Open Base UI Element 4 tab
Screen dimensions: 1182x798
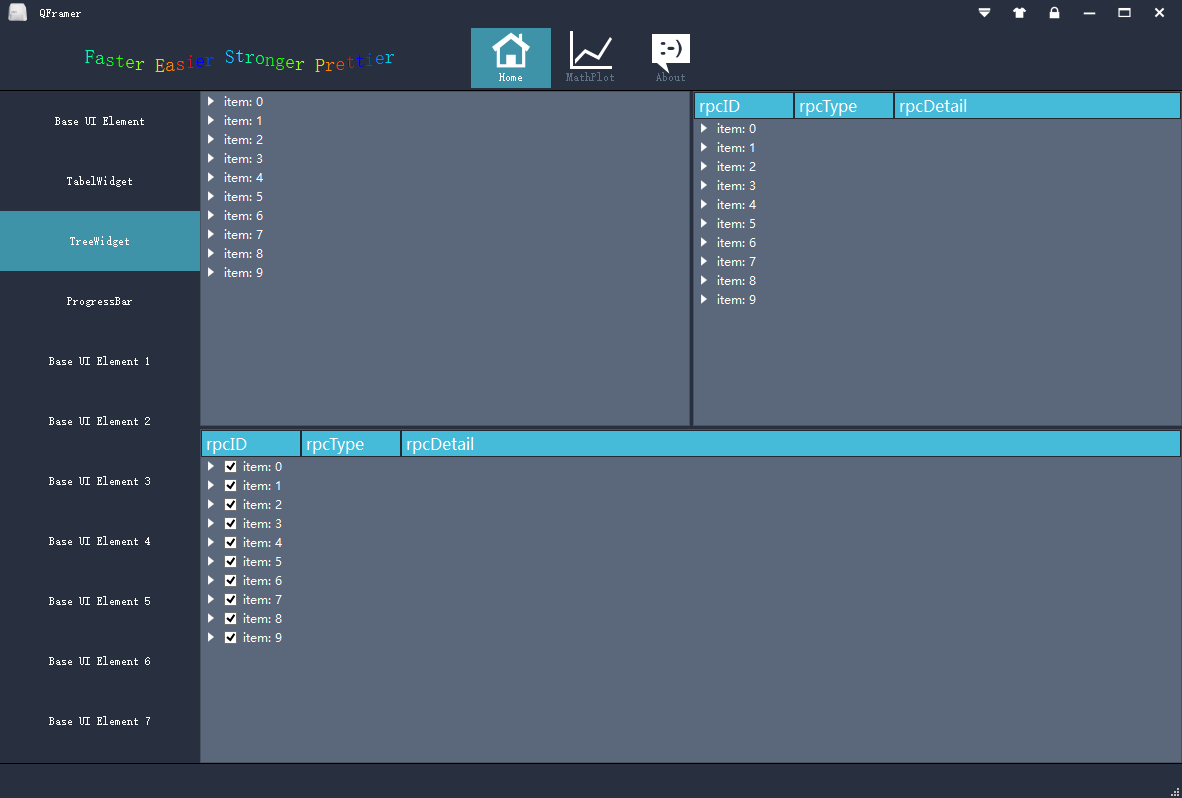pos(100,541)
